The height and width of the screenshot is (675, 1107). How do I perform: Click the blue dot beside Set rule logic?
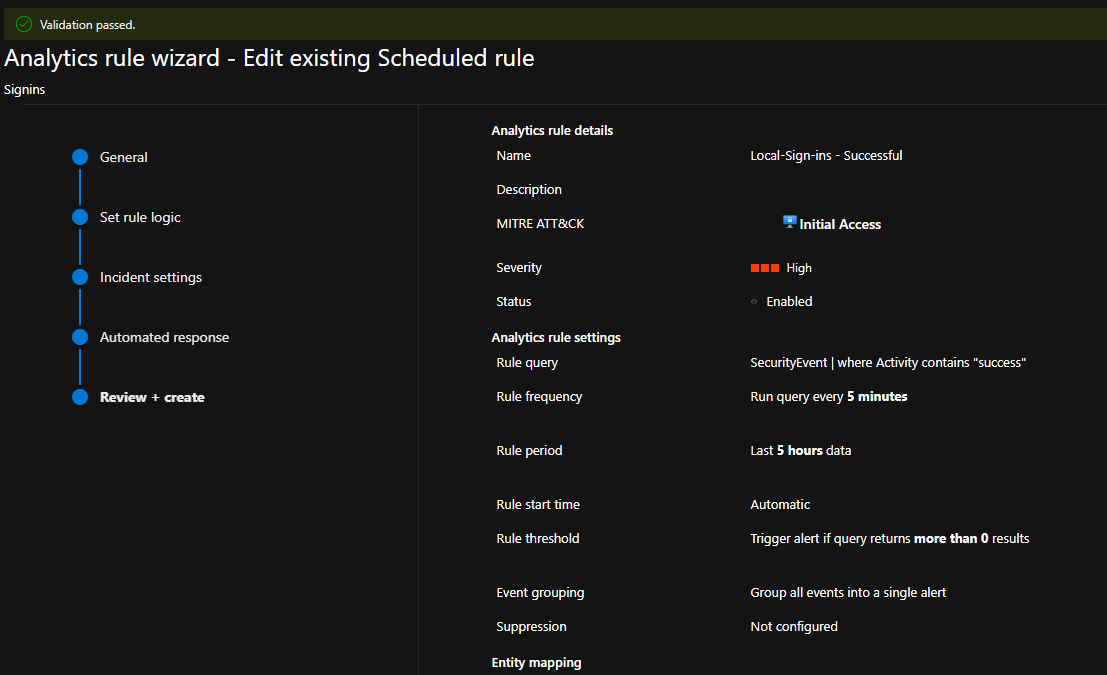click(x=80, y=217)
